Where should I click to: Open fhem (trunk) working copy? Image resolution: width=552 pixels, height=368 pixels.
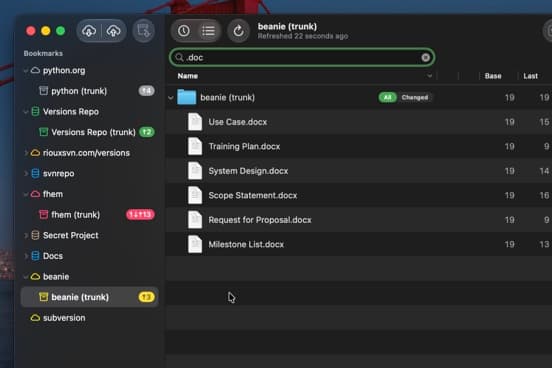click(75, 215)
